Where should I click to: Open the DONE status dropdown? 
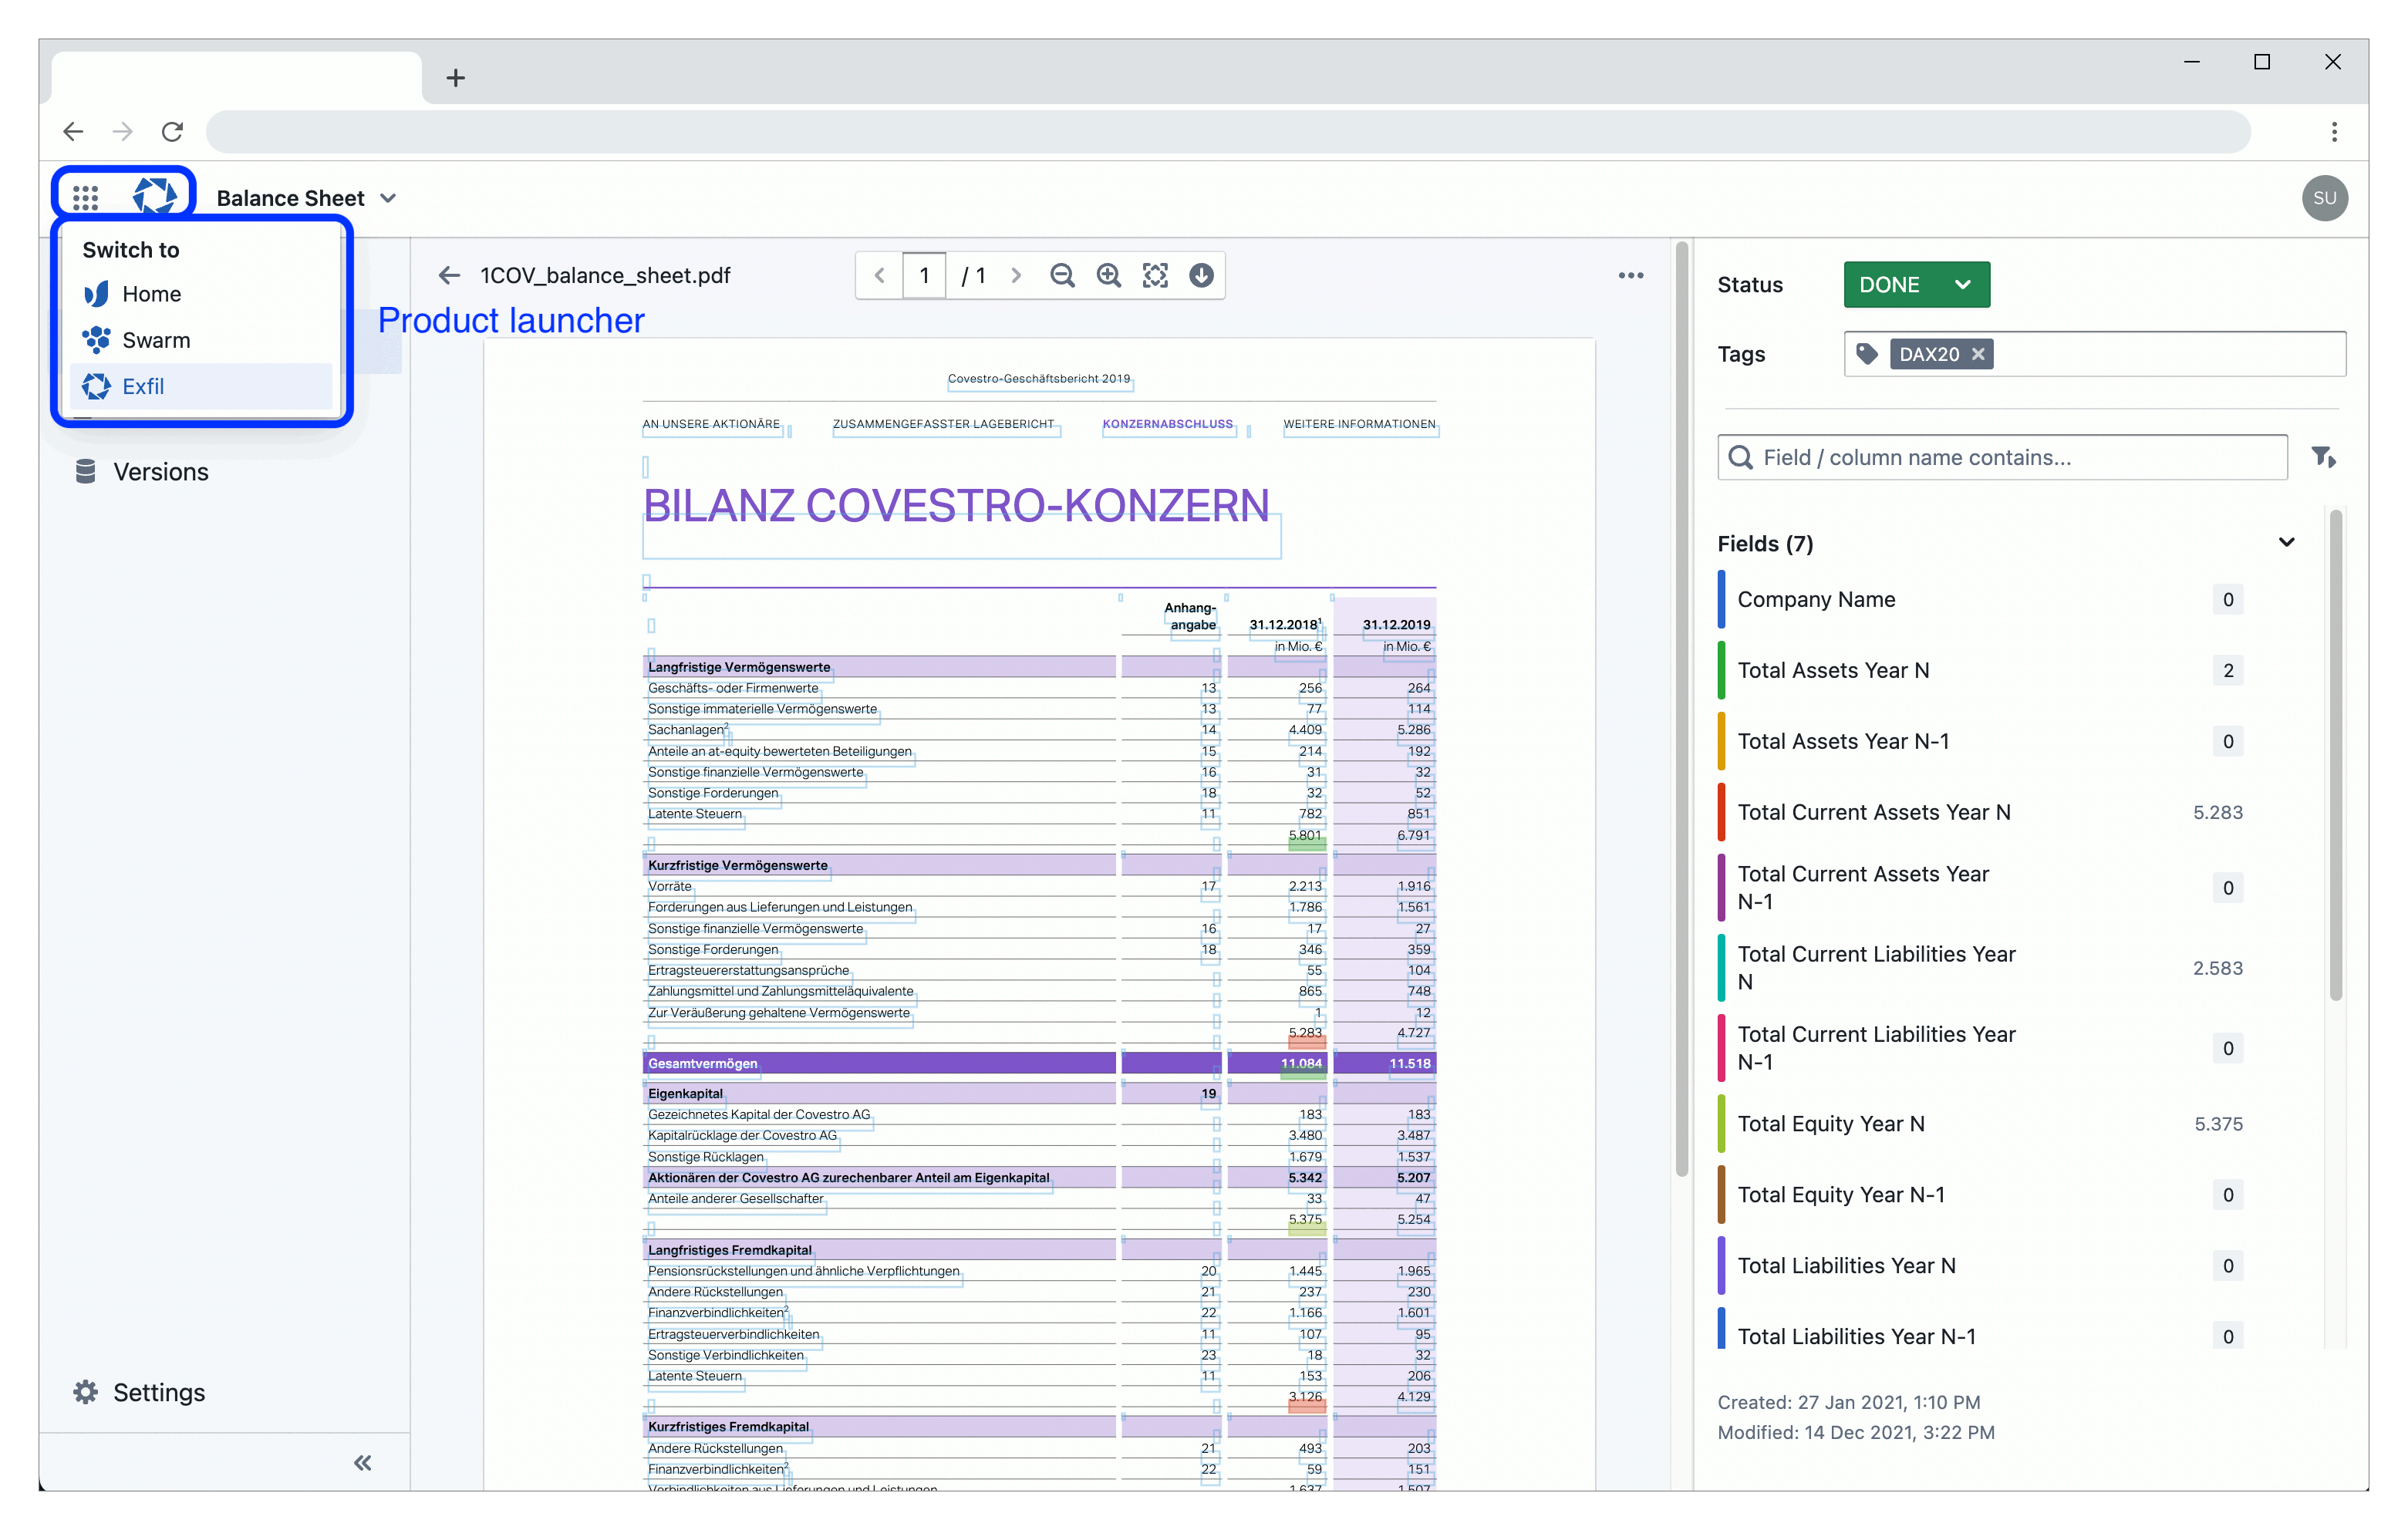(1916, 285)
